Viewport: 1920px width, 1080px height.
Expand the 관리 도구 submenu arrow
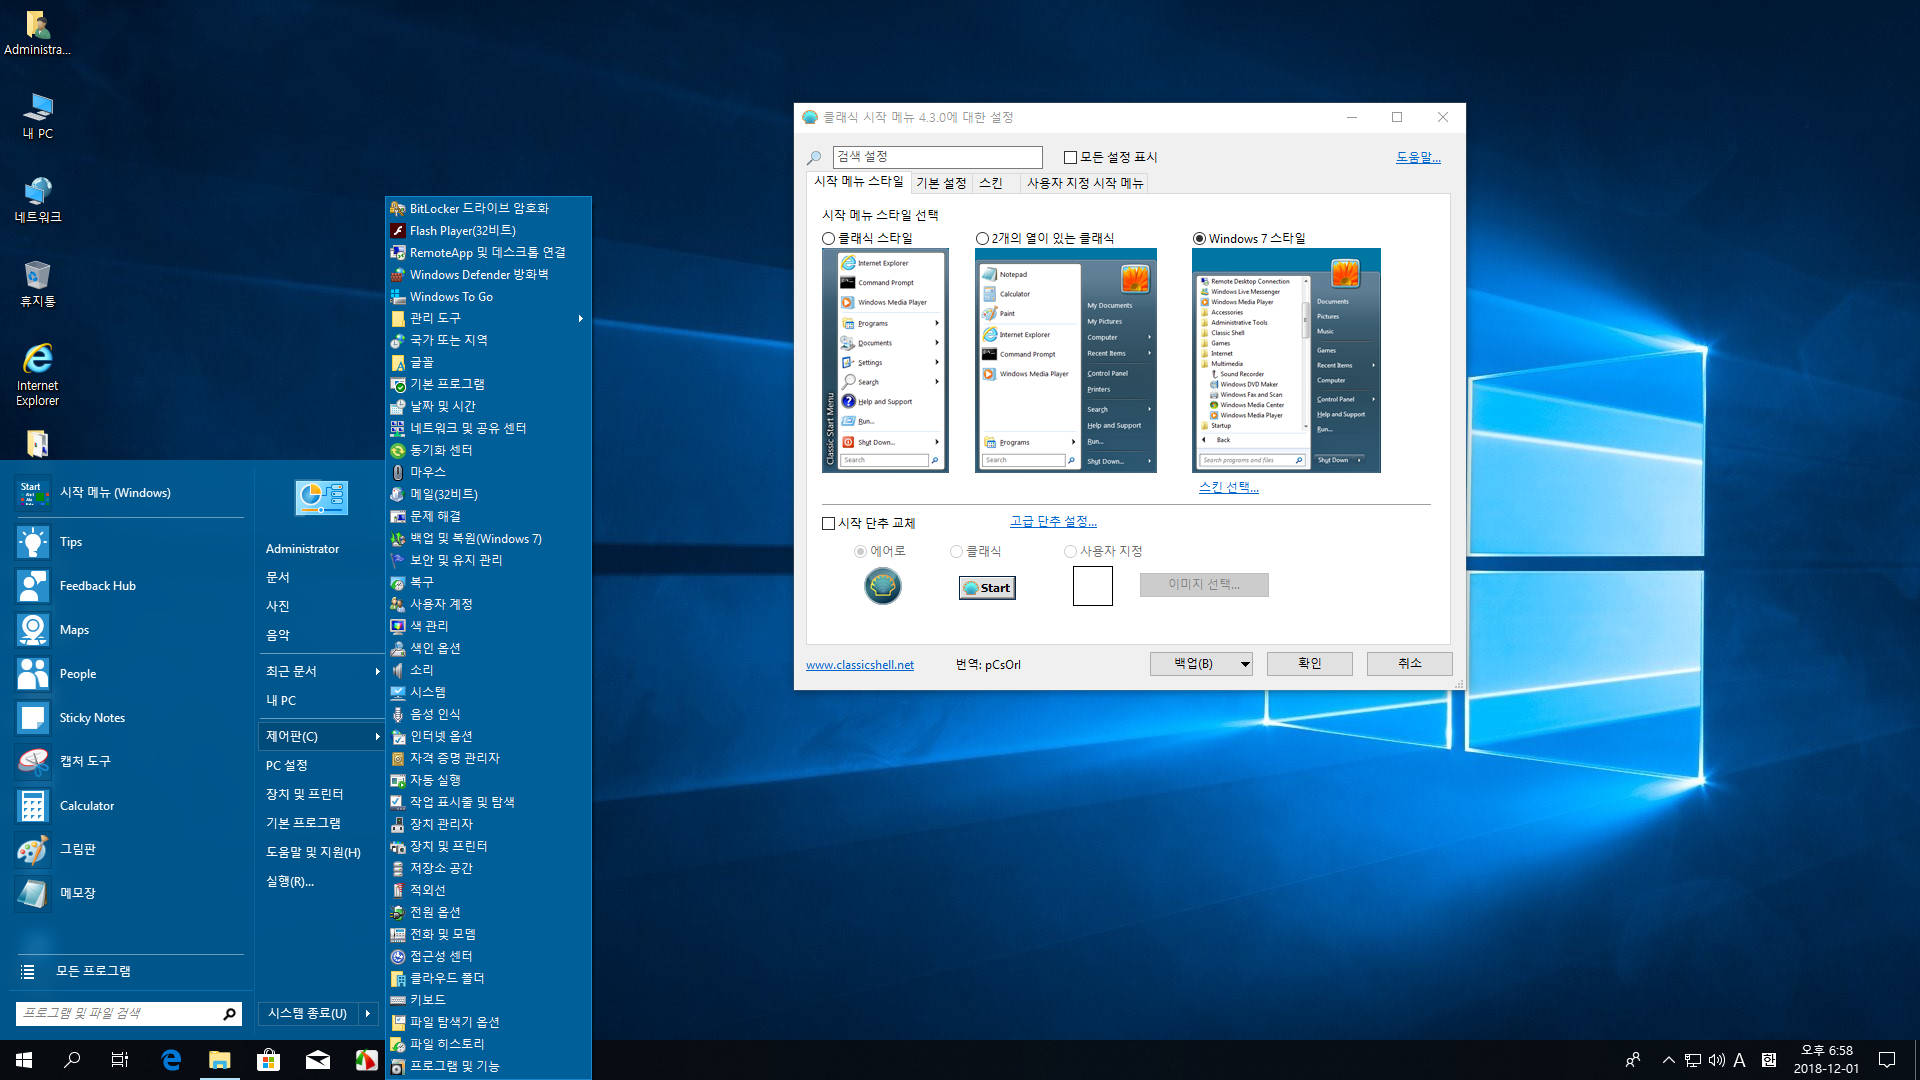point(580,319)
